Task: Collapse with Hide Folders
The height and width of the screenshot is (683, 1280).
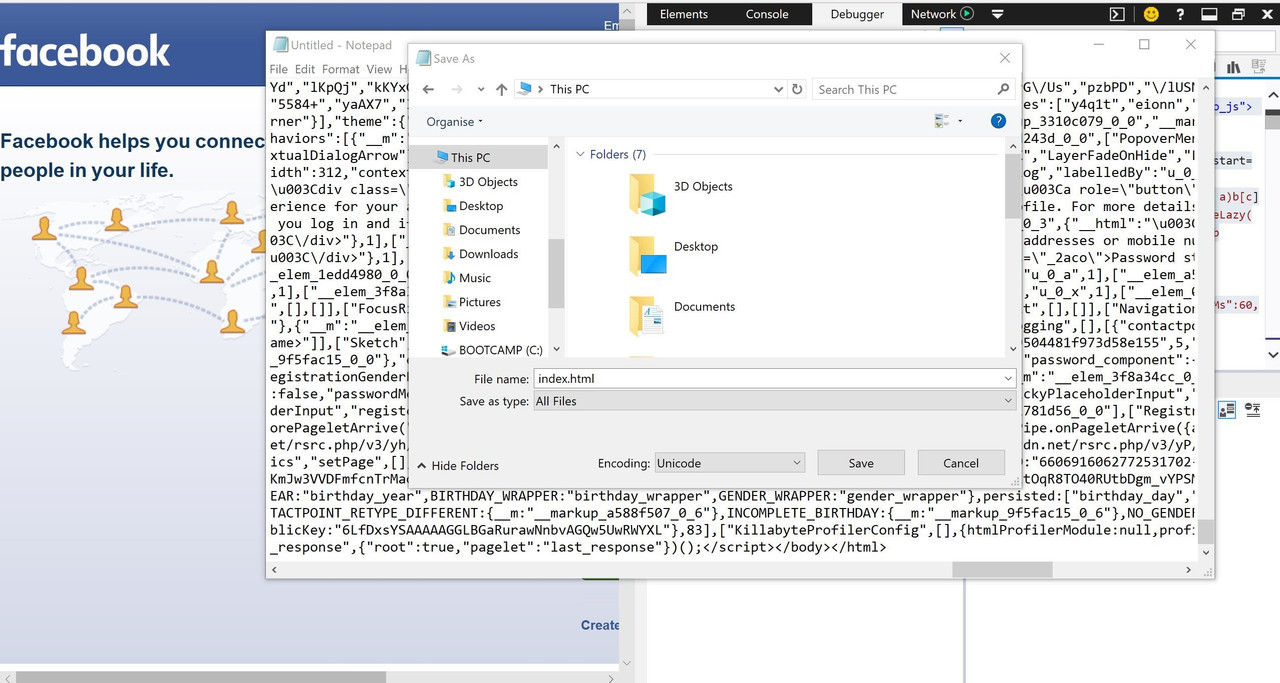Action: coord(458,466)
